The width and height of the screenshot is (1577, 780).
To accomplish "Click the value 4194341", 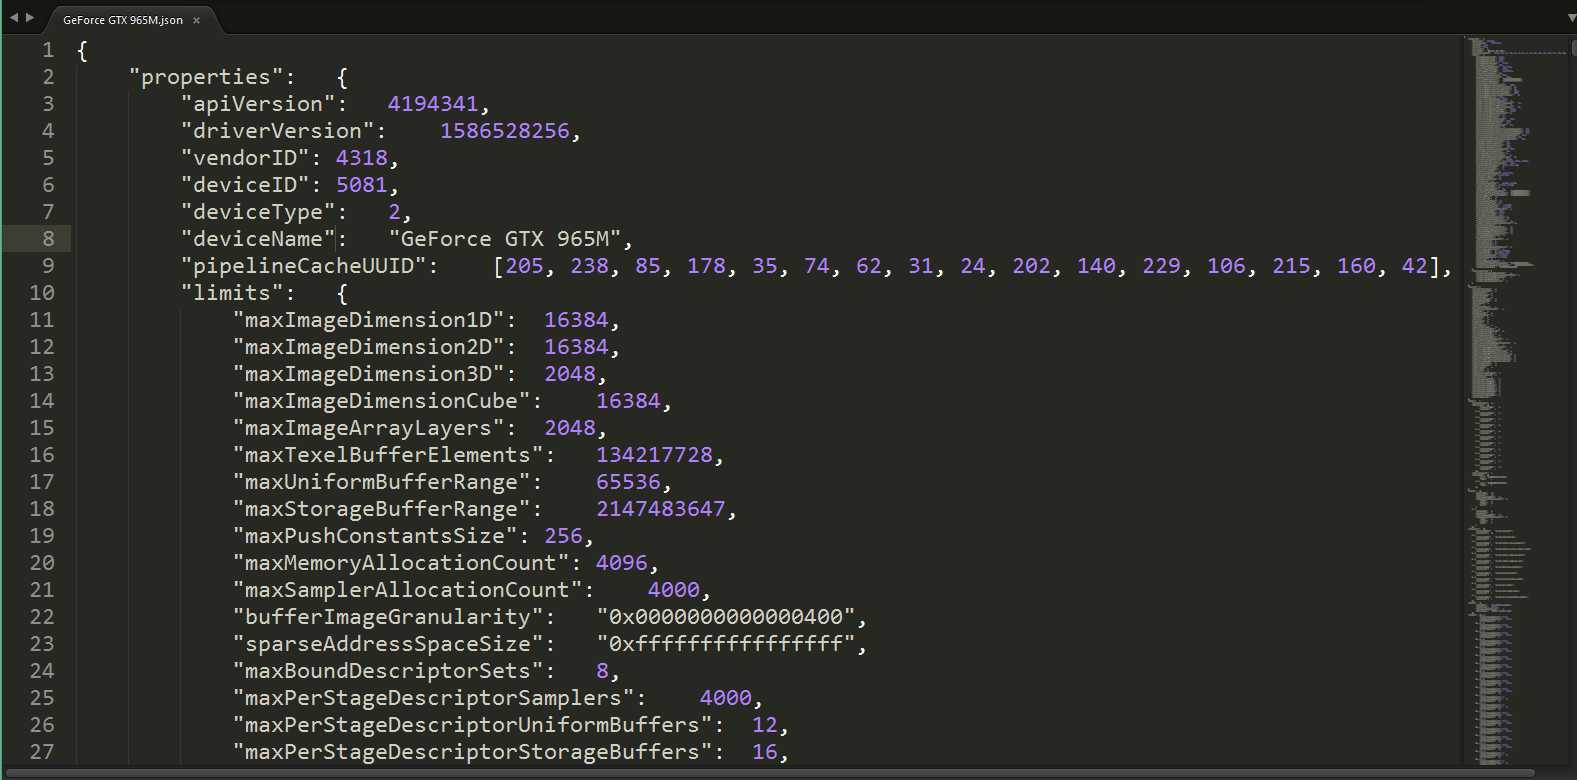I will pyautogui.click(x=433, y=104).
